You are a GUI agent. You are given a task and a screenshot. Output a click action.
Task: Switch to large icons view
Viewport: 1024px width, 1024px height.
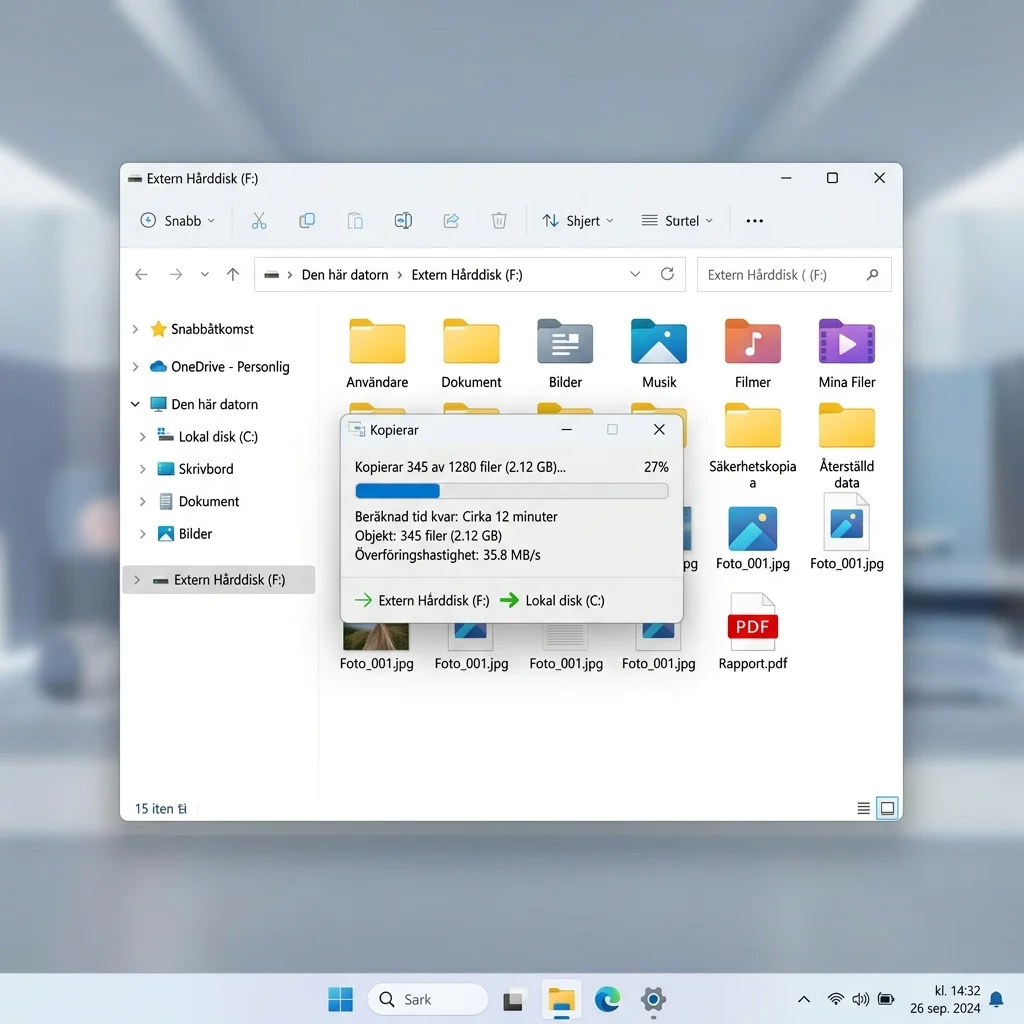(x=887, y=808)
